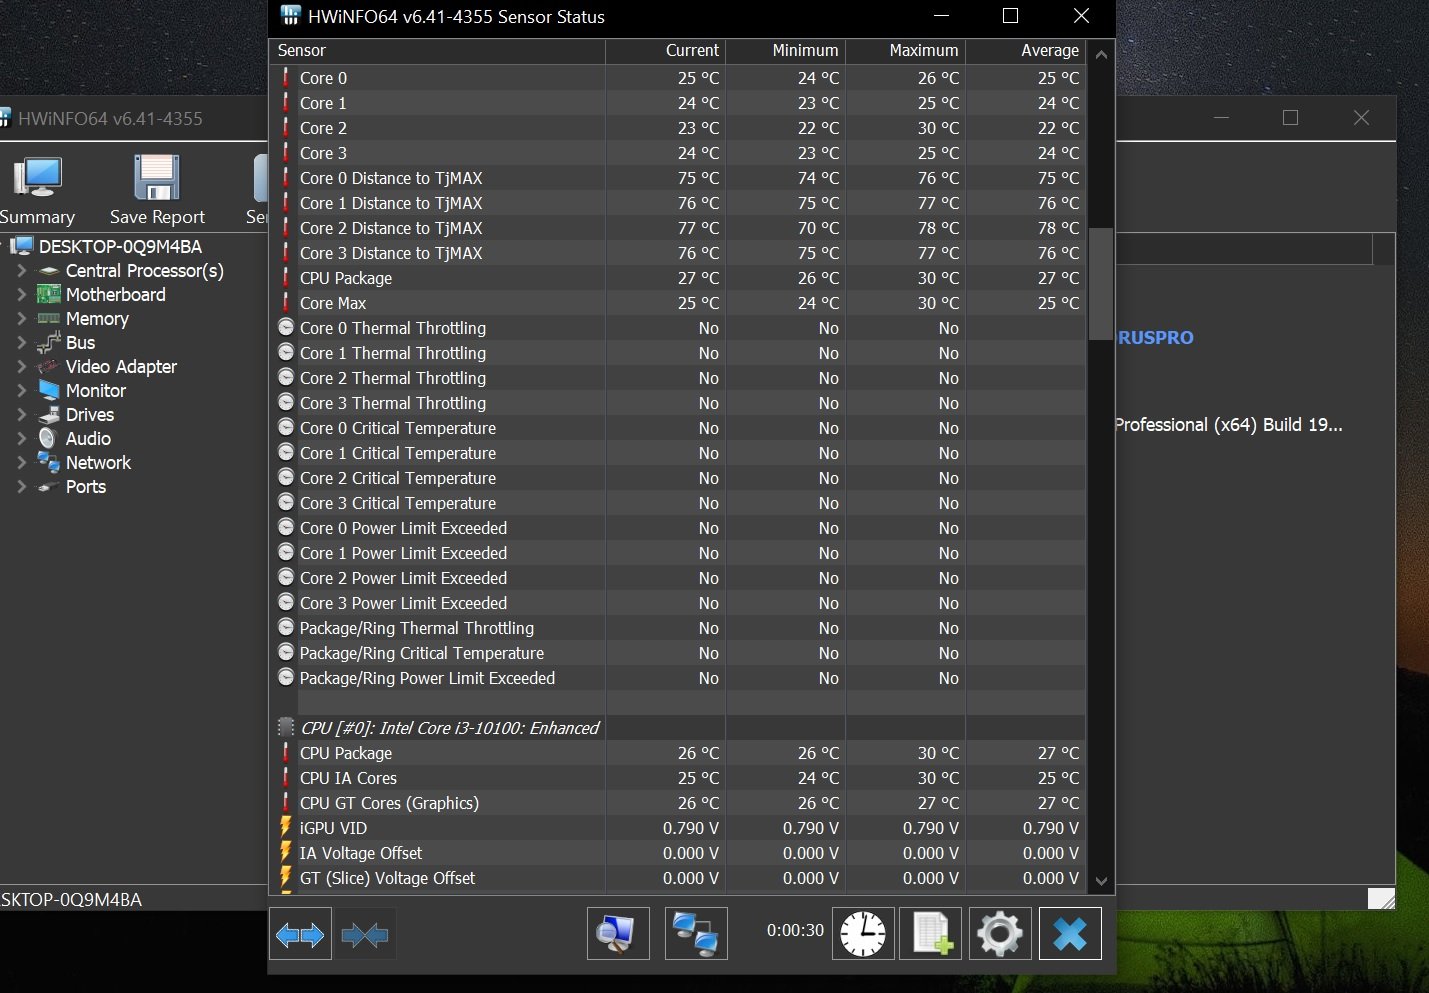Click the iGPU VID voltage lightning icon
1429x993 pixels.
pos(285,827)
